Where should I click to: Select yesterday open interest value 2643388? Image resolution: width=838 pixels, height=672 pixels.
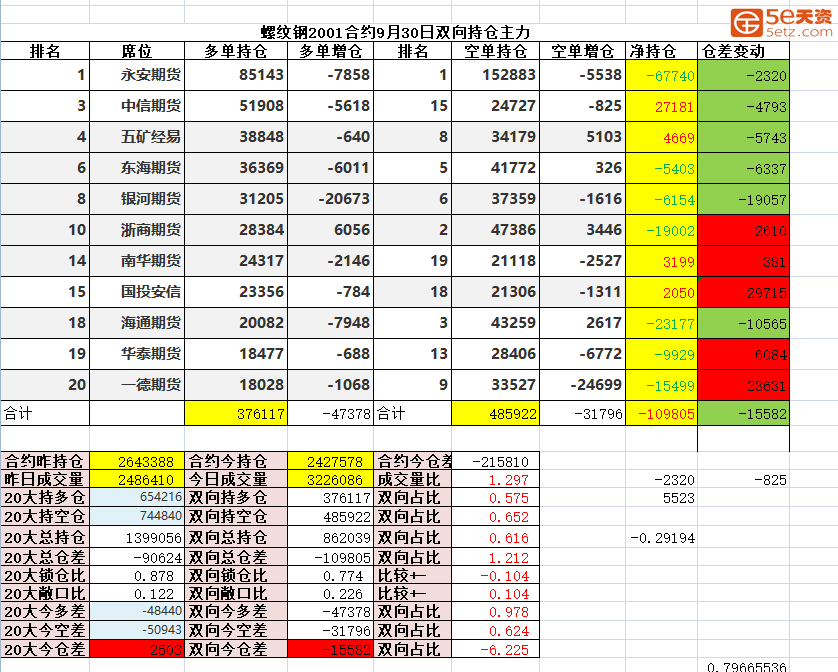click(137, 461)
